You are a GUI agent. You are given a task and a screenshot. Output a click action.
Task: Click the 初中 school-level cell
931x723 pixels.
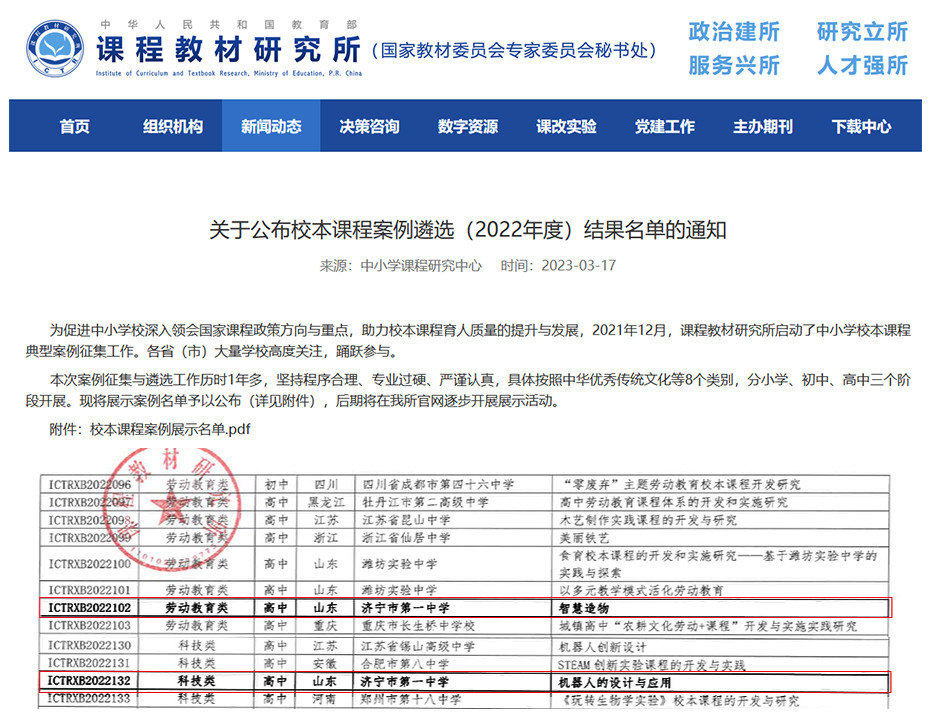coord(276,484)
